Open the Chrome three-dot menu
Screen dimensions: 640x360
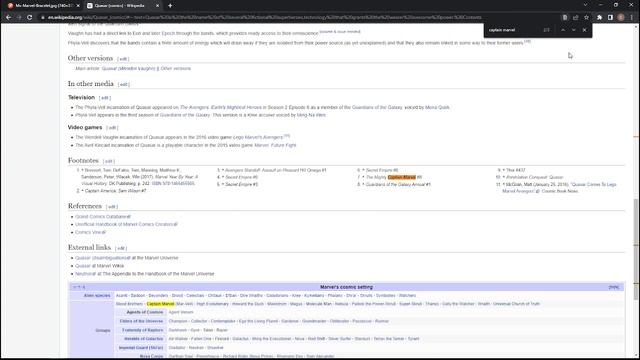pyautogui.click(x=632, y=18)
